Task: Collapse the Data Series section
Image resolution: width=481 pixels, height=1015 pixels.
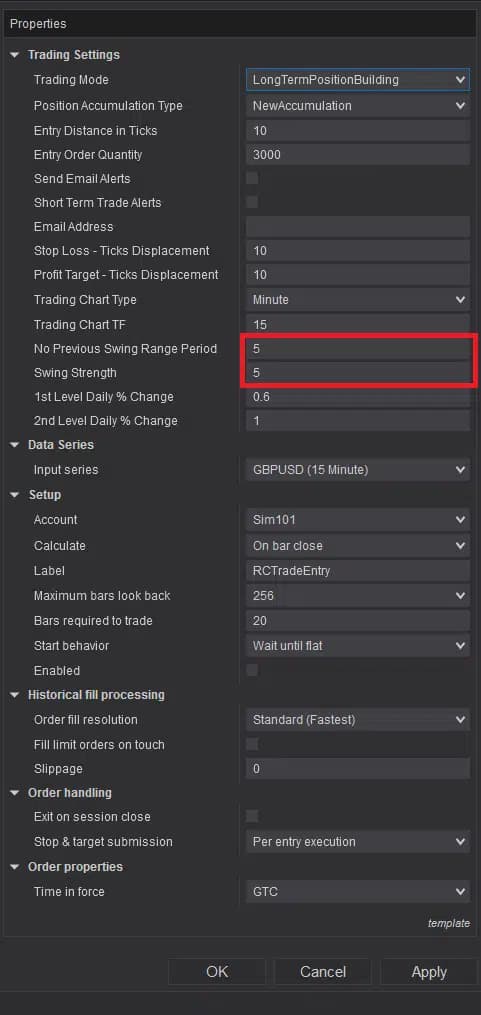Action: [15, 445]
